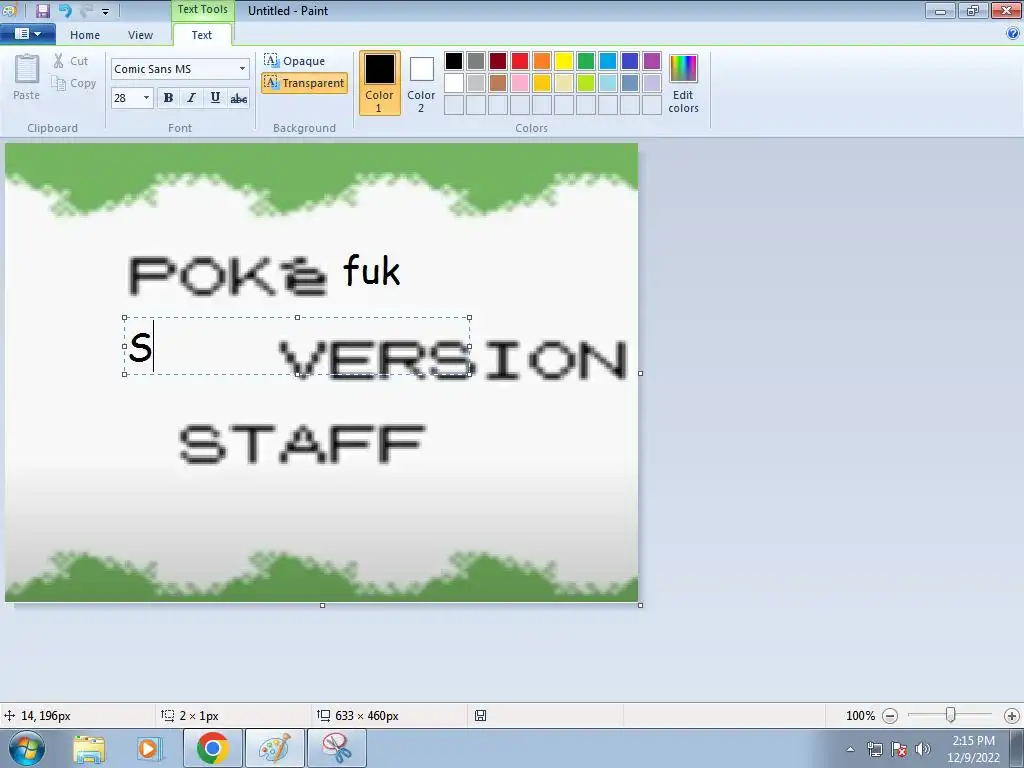Pick the white color swatch
Viewport: 1024px width, 768px height.
point(454,83)
